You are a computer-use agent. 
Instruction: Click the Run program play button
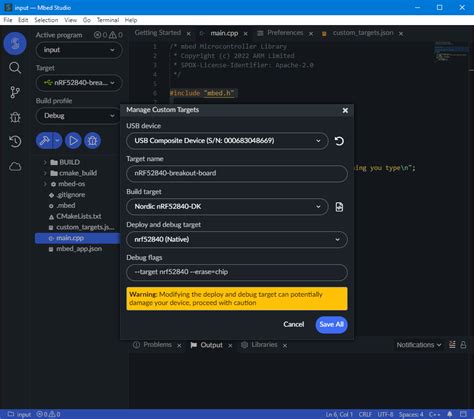click(x=73, y=141)
